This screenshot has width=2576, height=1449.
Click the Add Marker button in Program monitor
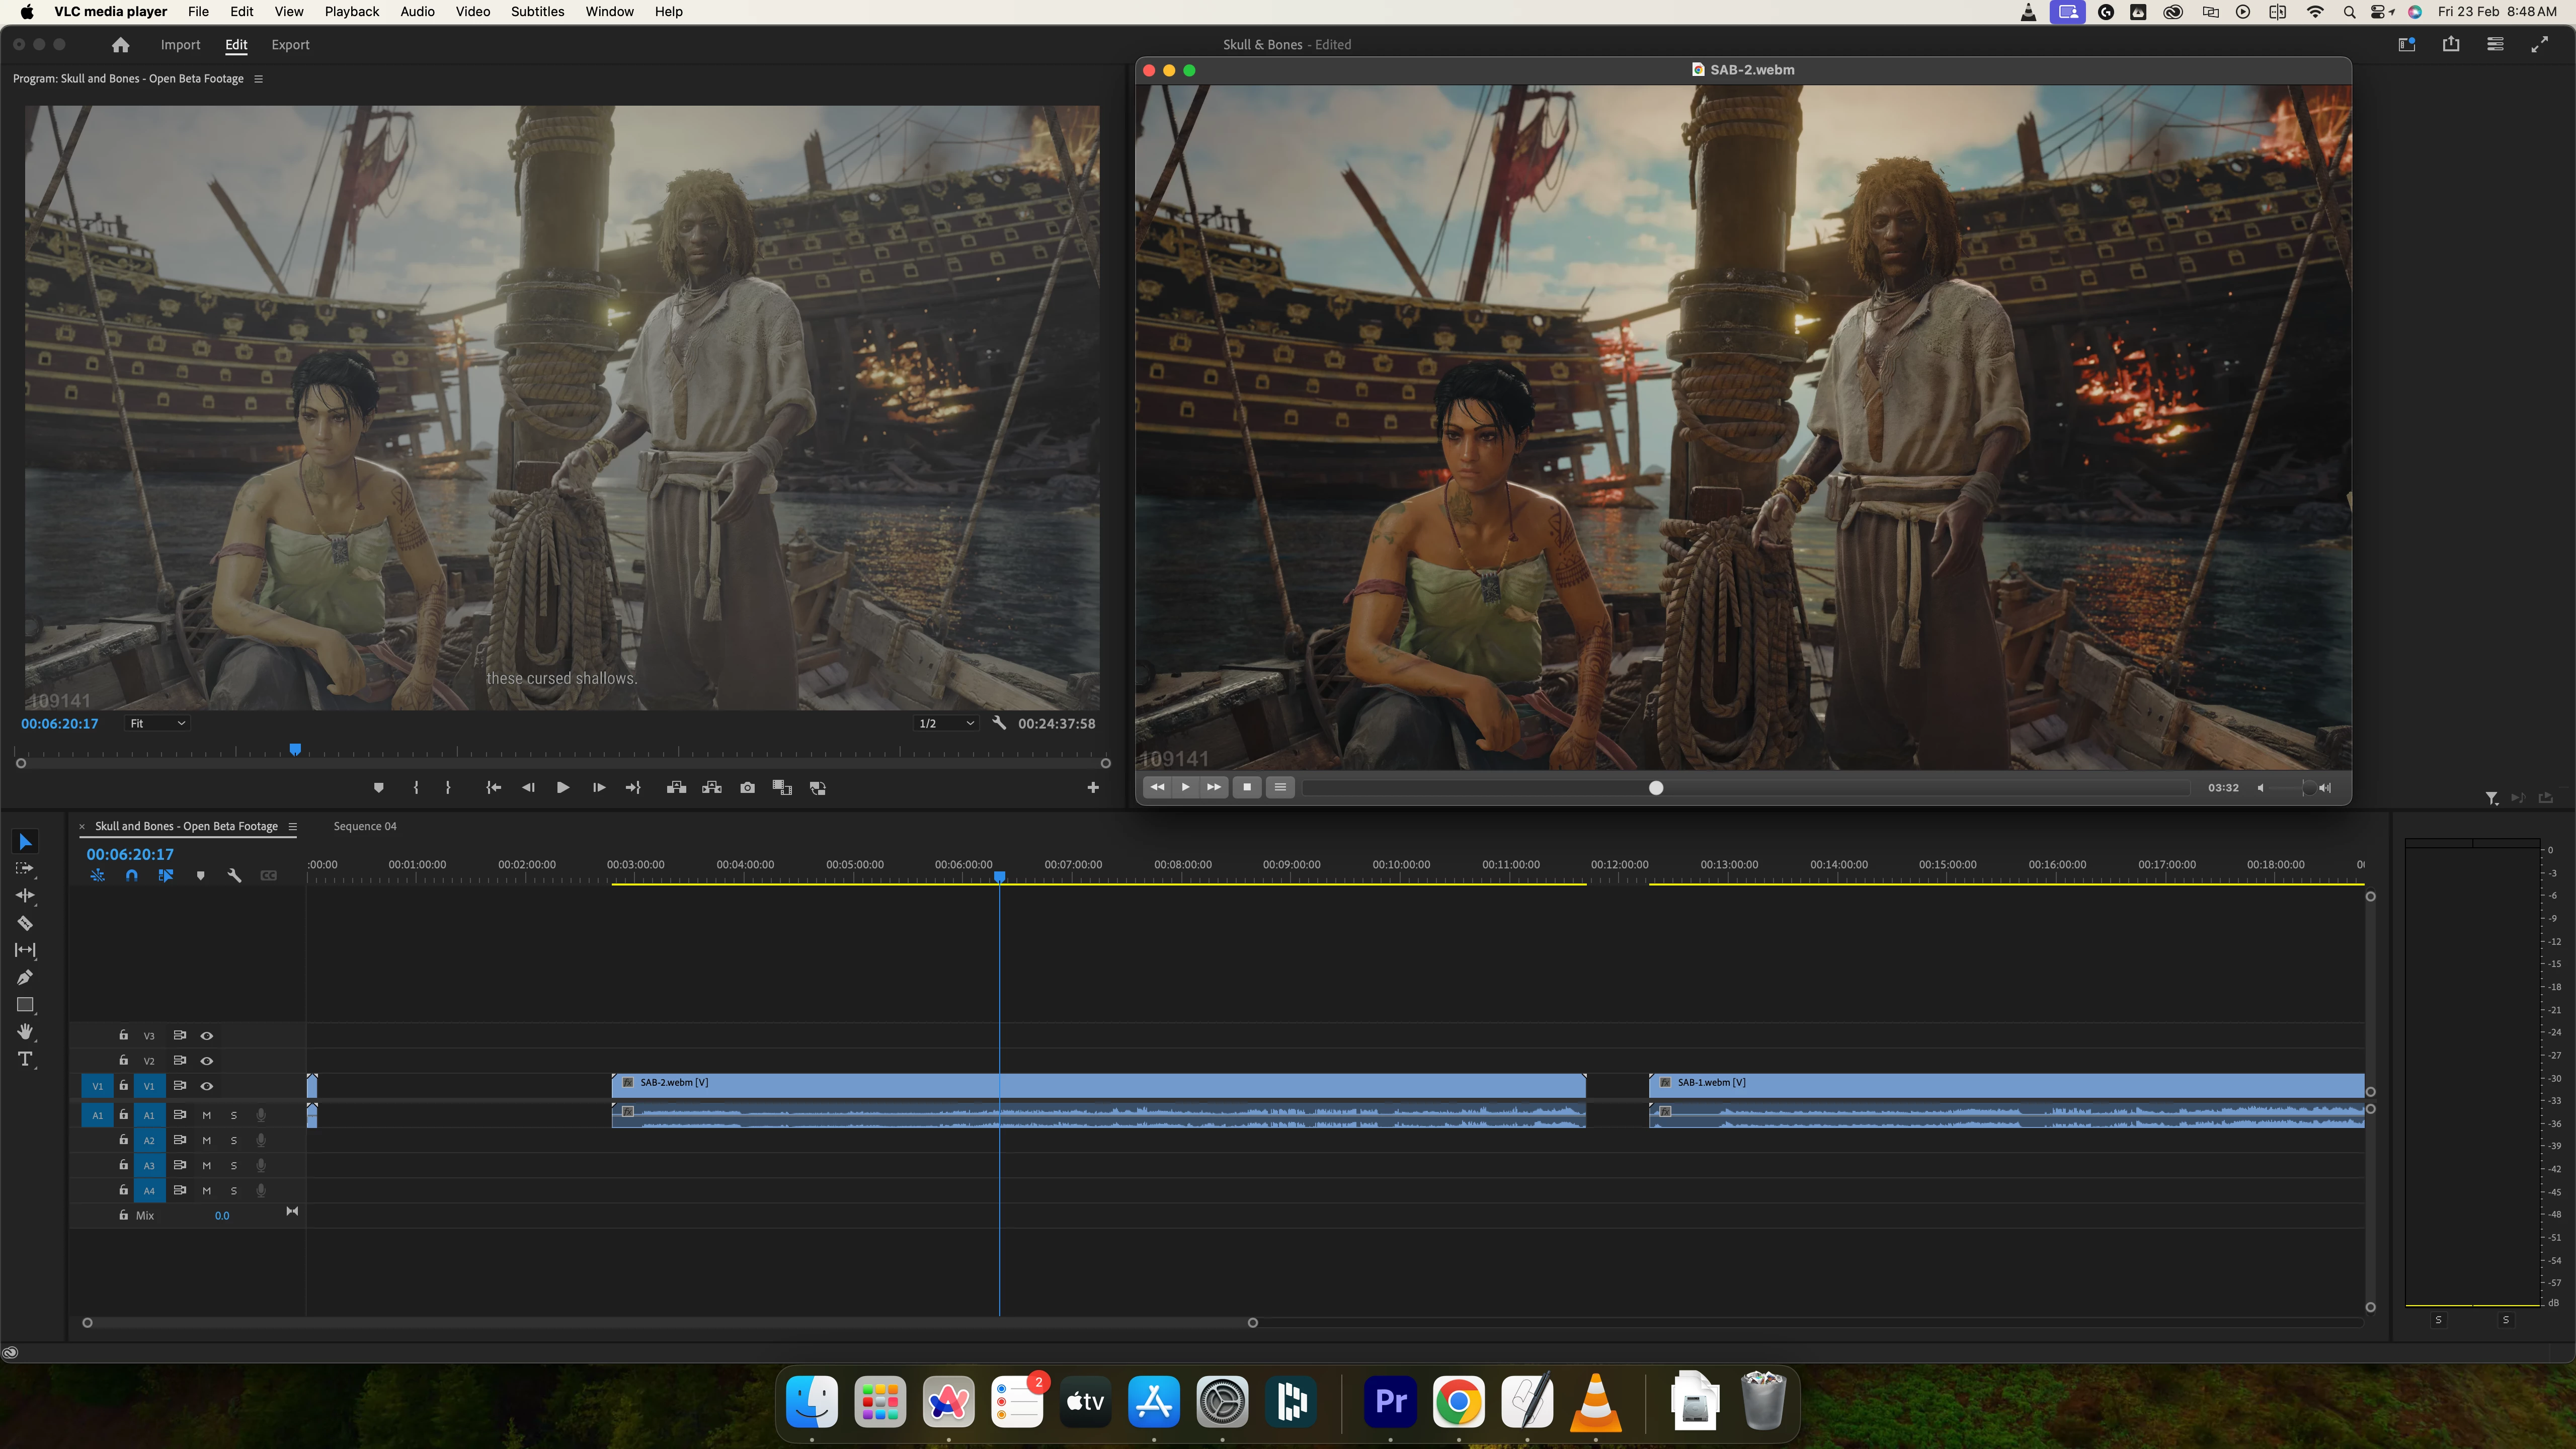(378, 788)
